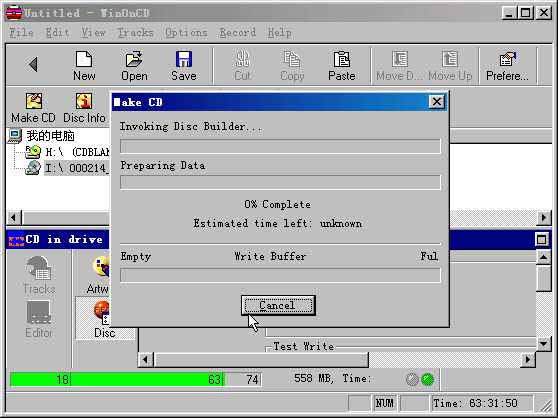This screenshot has height=418, width=558.
Task: Open the View menu
Action: [93, 32]
